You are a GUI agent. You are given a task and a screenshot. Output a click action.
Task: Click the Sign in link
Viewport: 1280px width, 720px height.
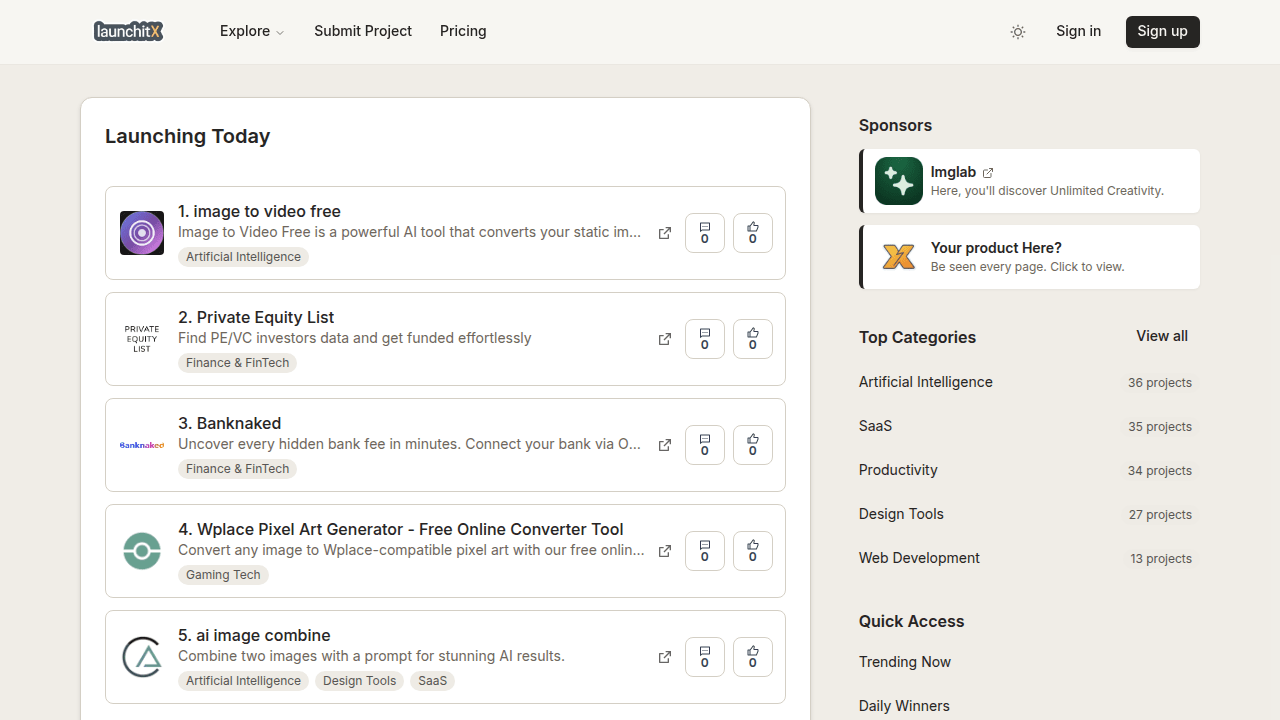(x=1078, y=31)
